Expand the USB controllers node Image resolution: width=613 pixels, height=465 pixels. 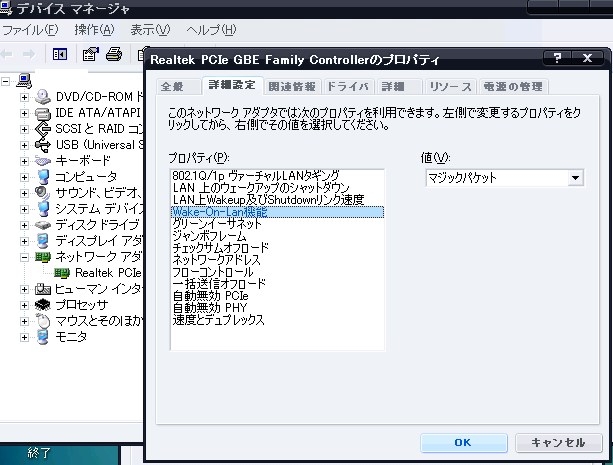coord(24,145)
